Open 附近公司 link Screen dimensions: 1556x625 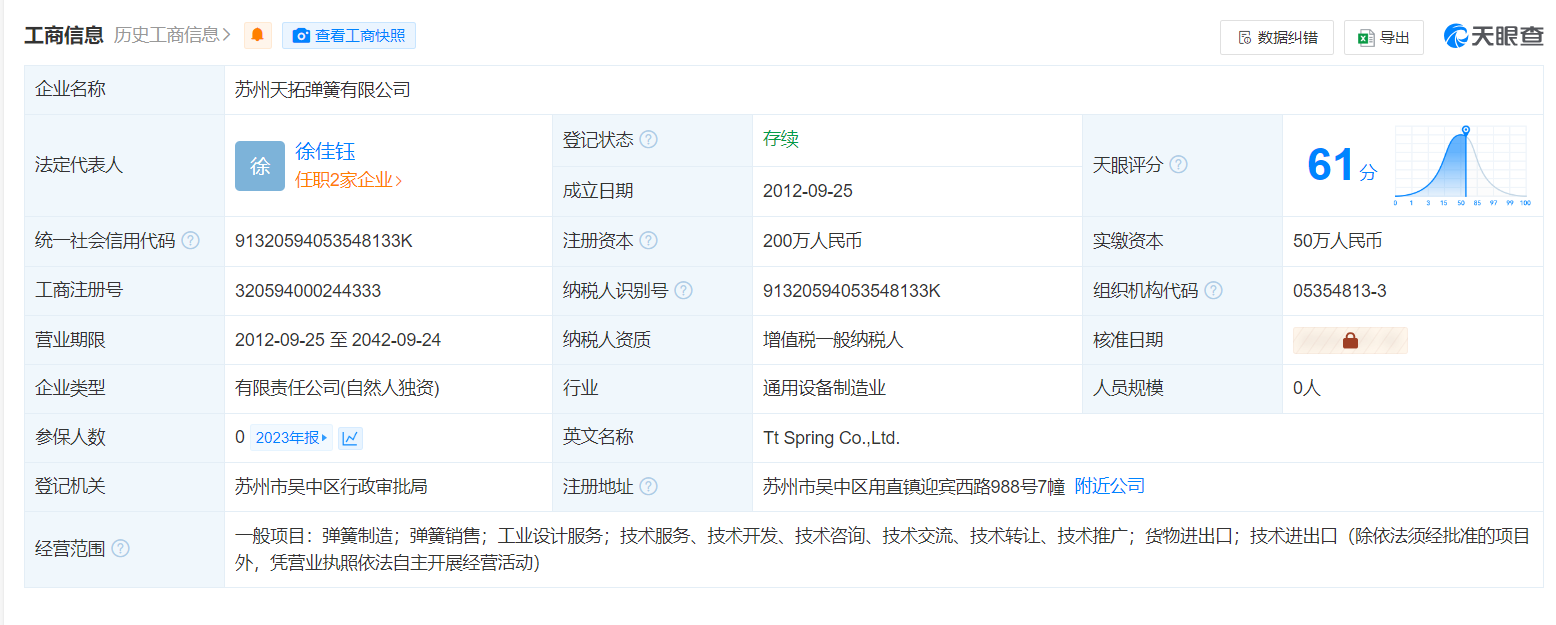[1109, 486]
